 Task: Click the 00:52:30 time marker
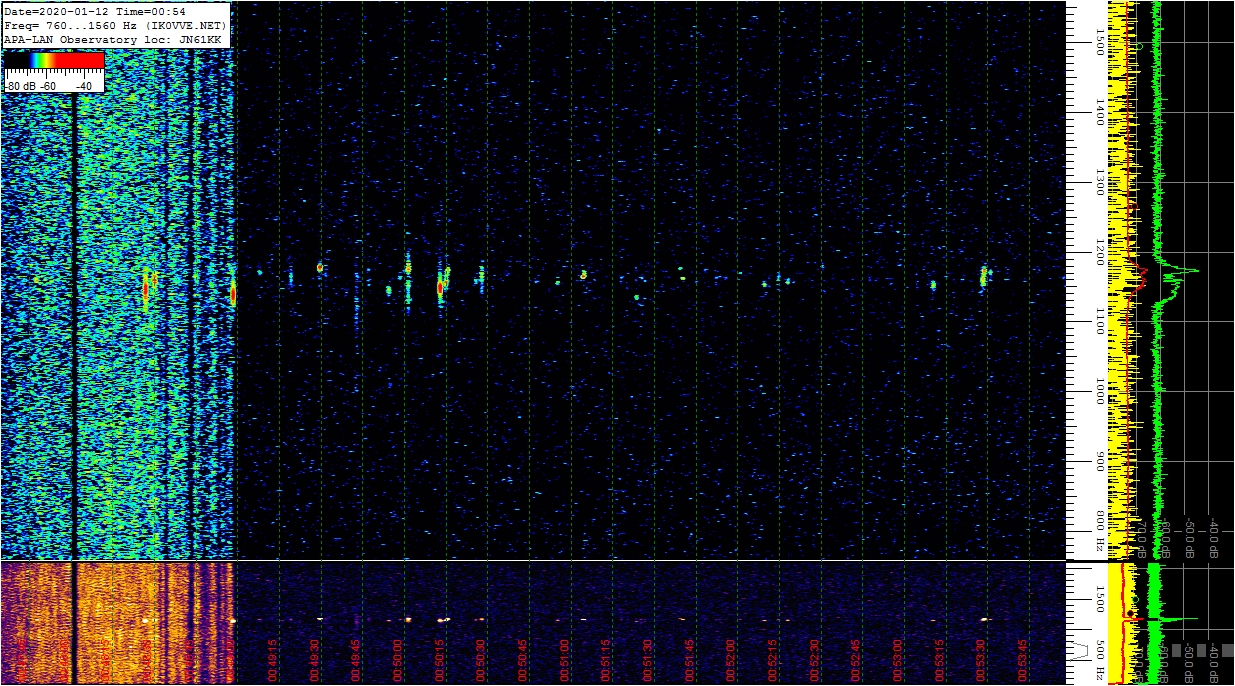pos(814,661)
